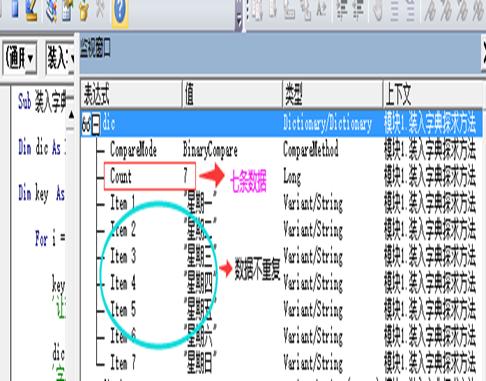The width and height of the screenshot is (486, 381).
Task: Select the CompareMode row
Action: tap(282, 150)
